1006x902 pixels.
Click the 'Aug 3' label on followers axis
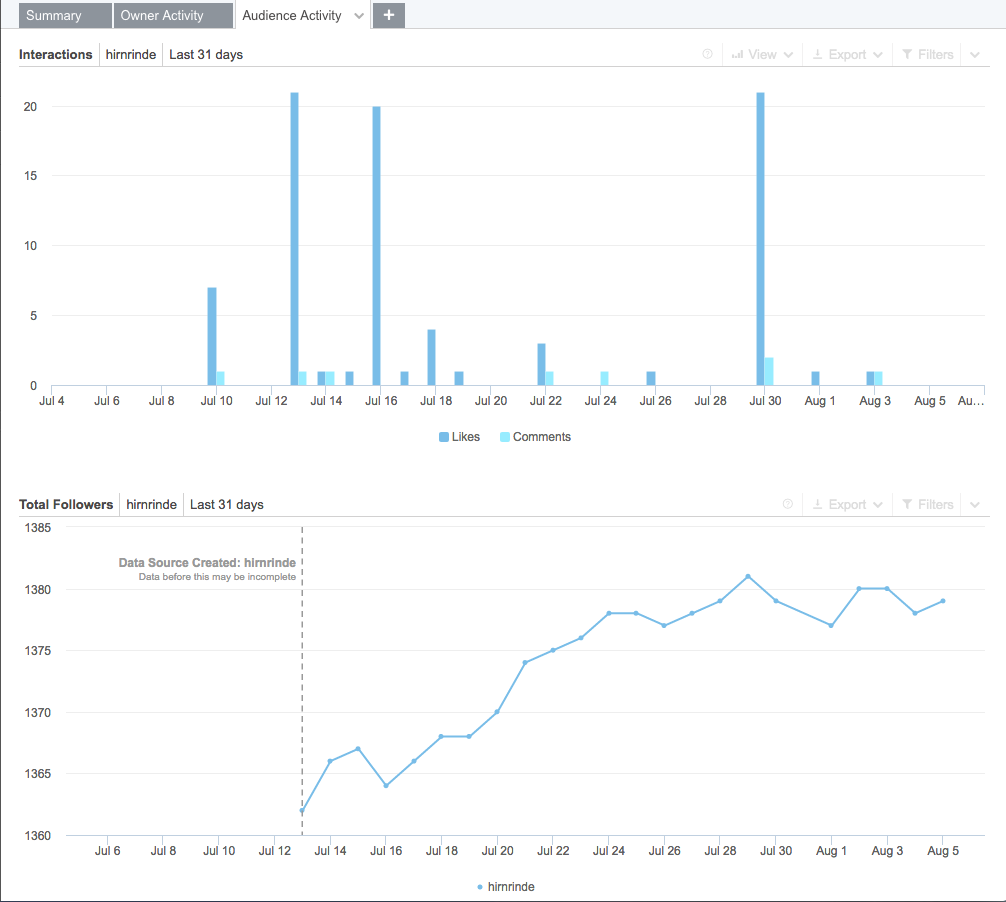pos(887,851)
